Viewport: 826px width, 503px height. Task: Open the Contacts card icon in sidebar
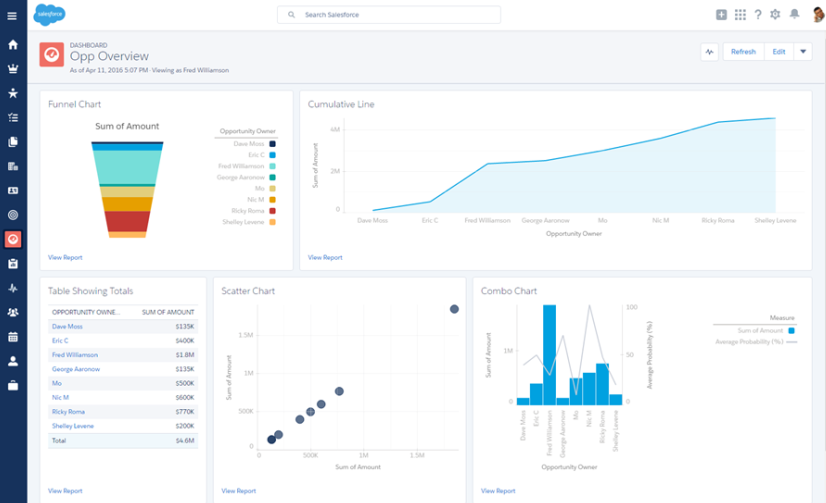coord(13,190)
